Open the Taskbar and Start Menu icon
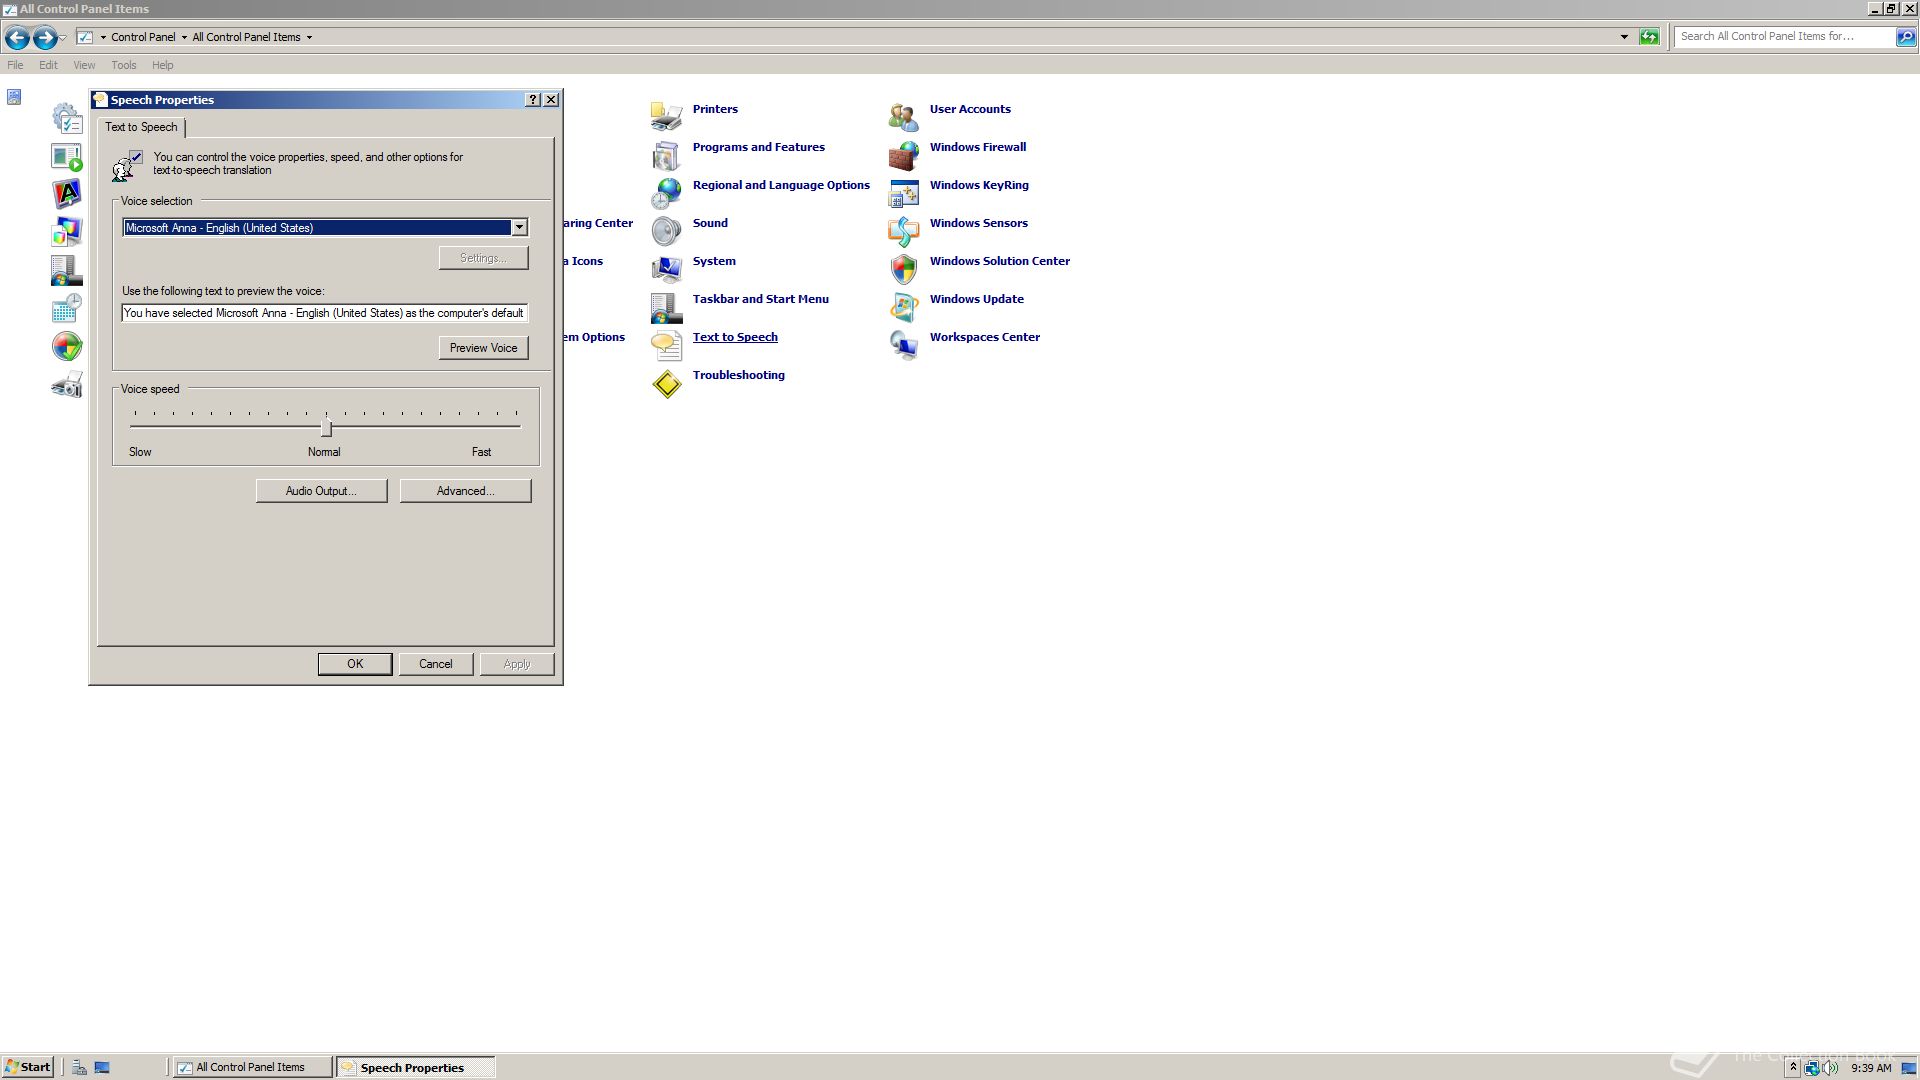 (x=666, y=306)
